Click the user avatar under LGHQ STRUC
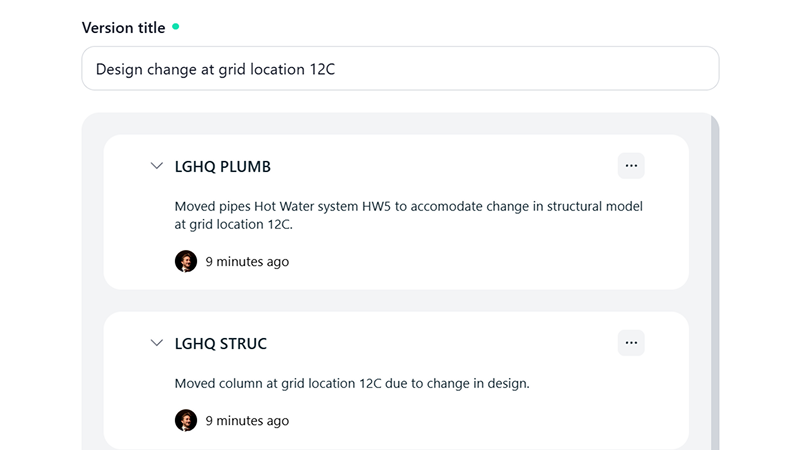800x450 pixels. (186, 420)
